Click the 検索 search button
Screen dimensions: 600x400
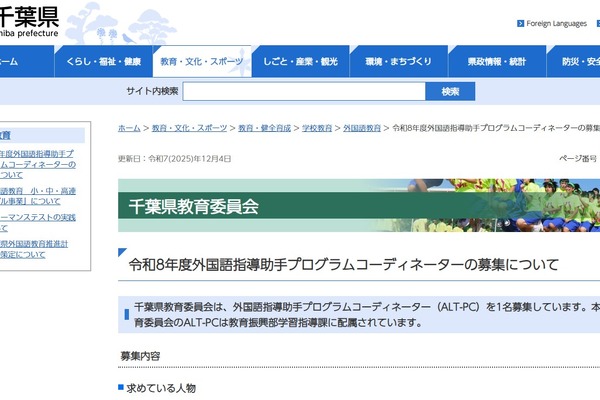(450, 91)
